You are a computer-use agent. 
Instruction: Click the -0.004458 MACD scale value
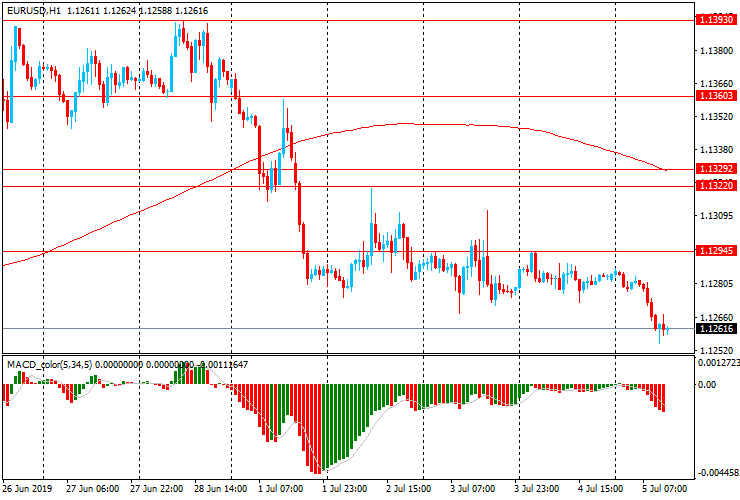[719, 473]
